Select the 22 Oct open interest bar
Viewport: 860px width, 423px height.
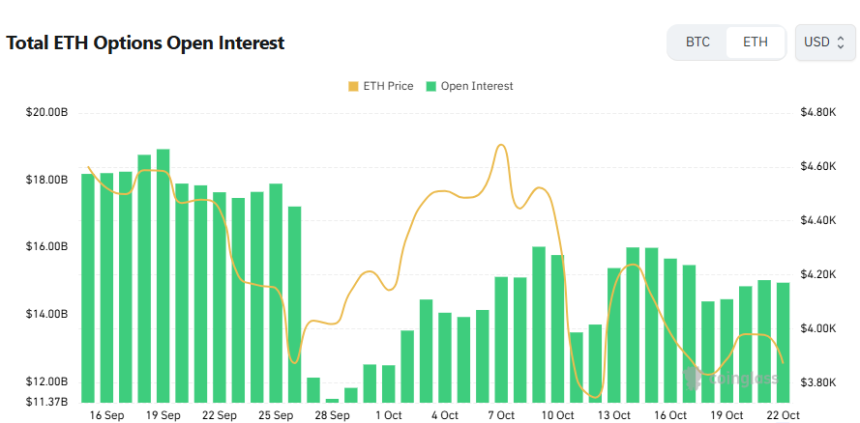(x=783, y=342)
